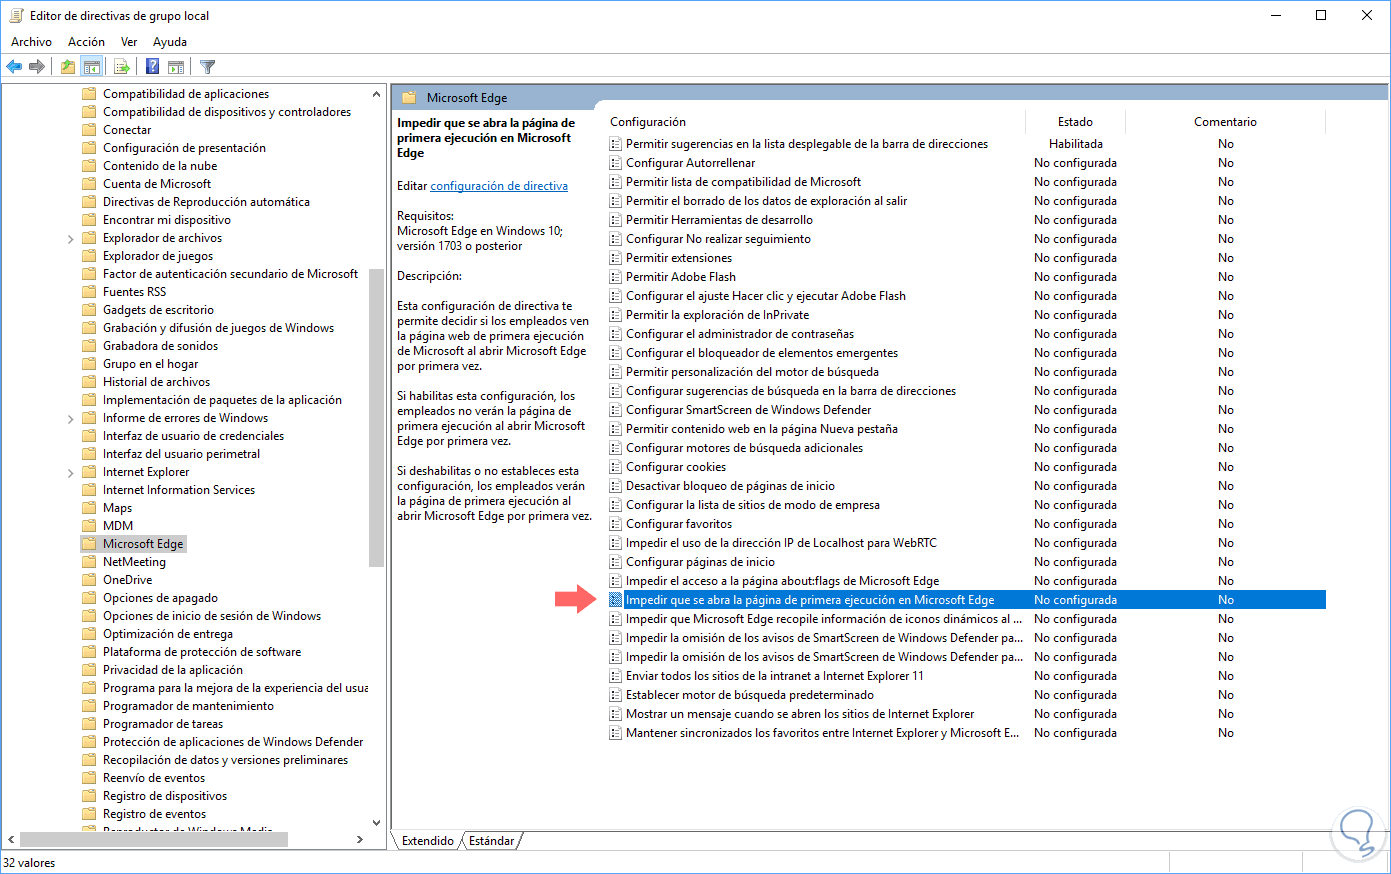Viewport: 1391px width, 874px height.
Task: Click the policy icon beside Configurar favoritos
Action: (x=616, y=524)
